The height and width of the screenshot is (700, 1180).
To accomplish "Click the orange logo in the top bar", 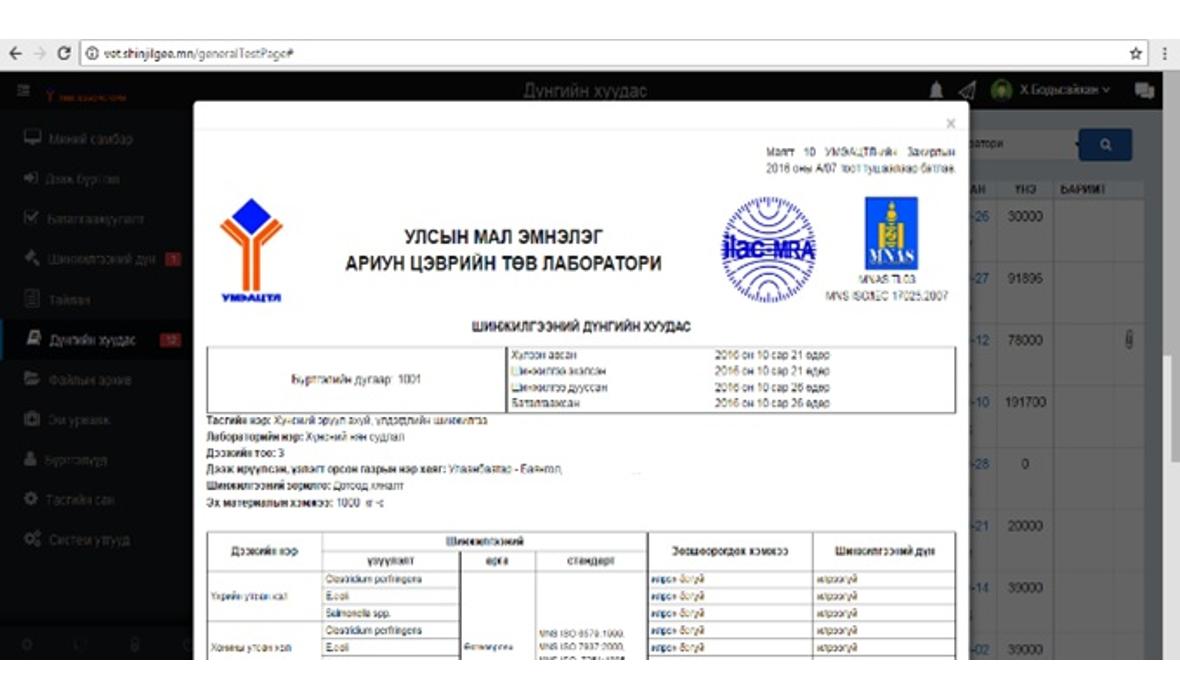I will pyautogui.click(x=86, y=96).
